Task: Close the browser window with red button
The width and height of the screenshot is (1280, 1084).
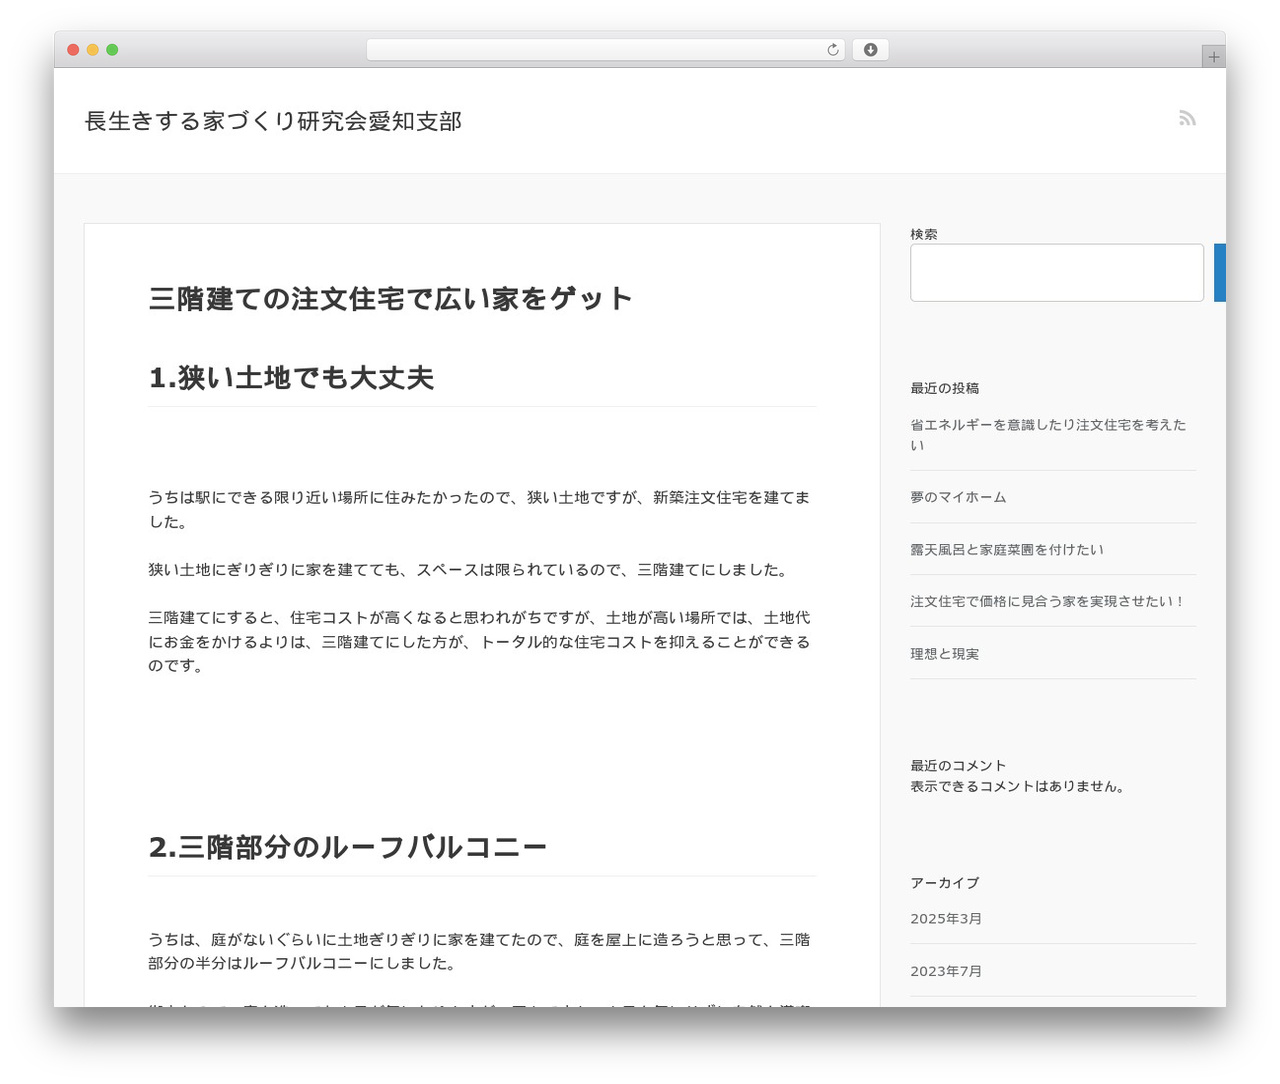Action: pyautogui.click(x=73, y=50)
